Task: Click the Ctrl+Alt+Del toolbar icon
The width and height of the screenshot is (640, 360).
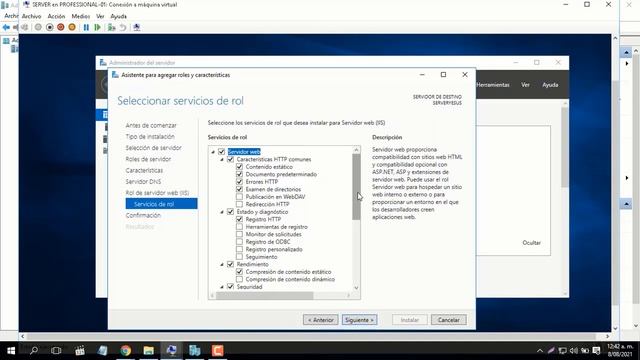Action: pos(25,27)
